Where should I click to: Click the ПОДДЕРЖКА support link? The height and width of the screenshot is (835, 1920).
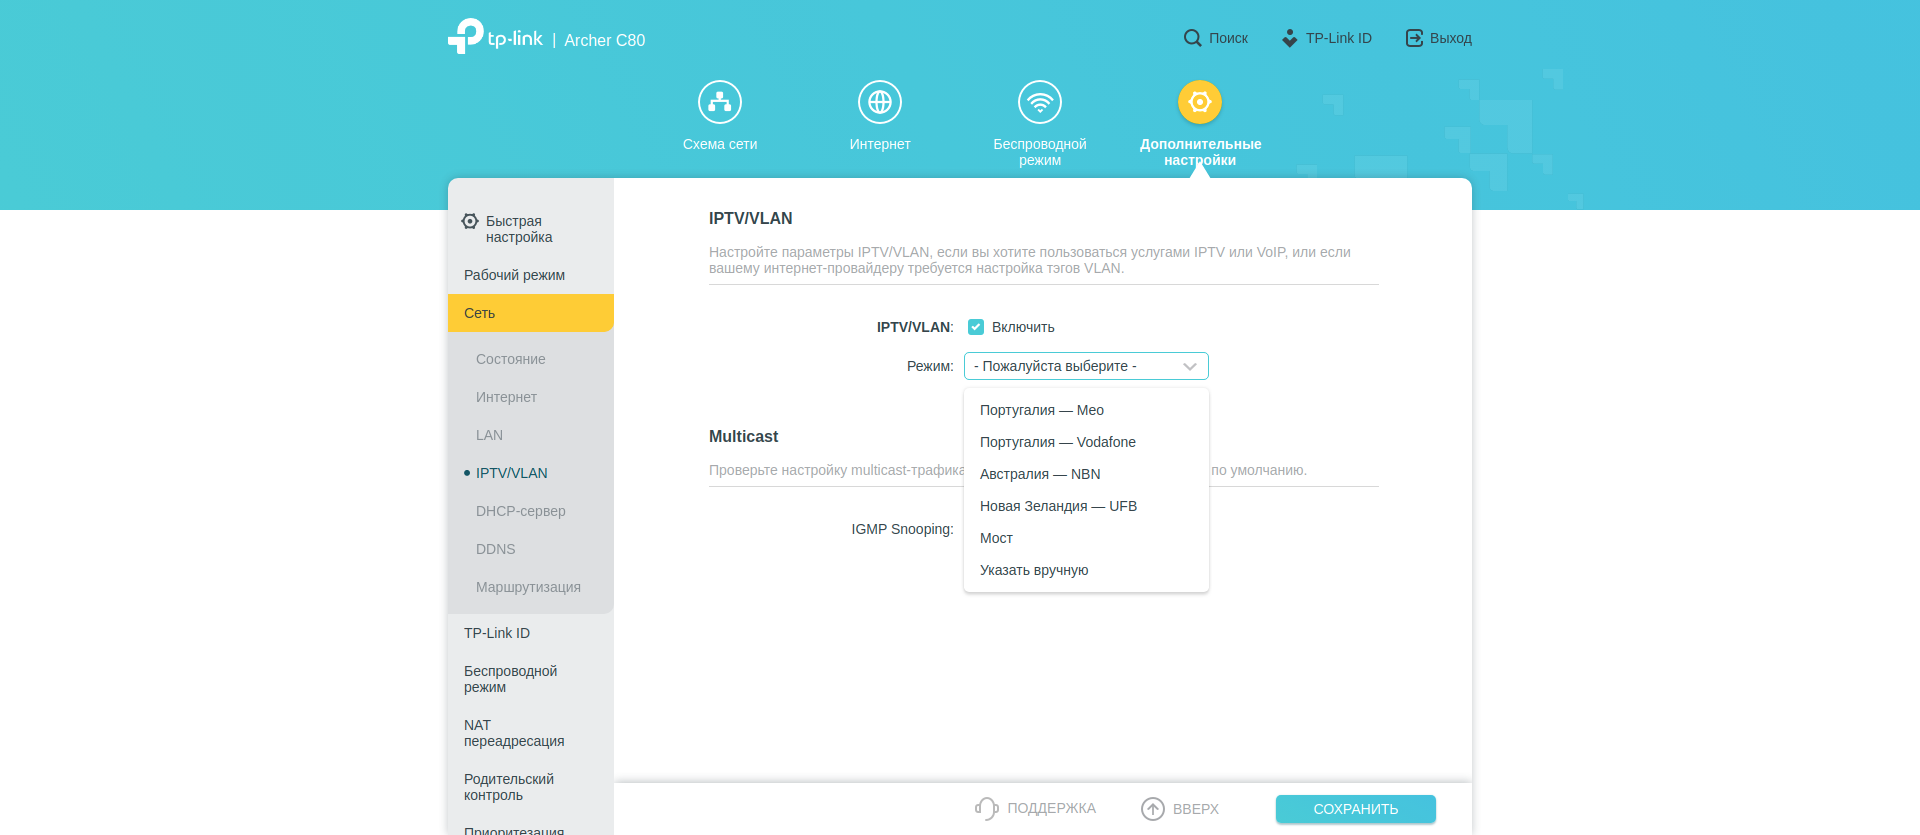[1036, 808]
